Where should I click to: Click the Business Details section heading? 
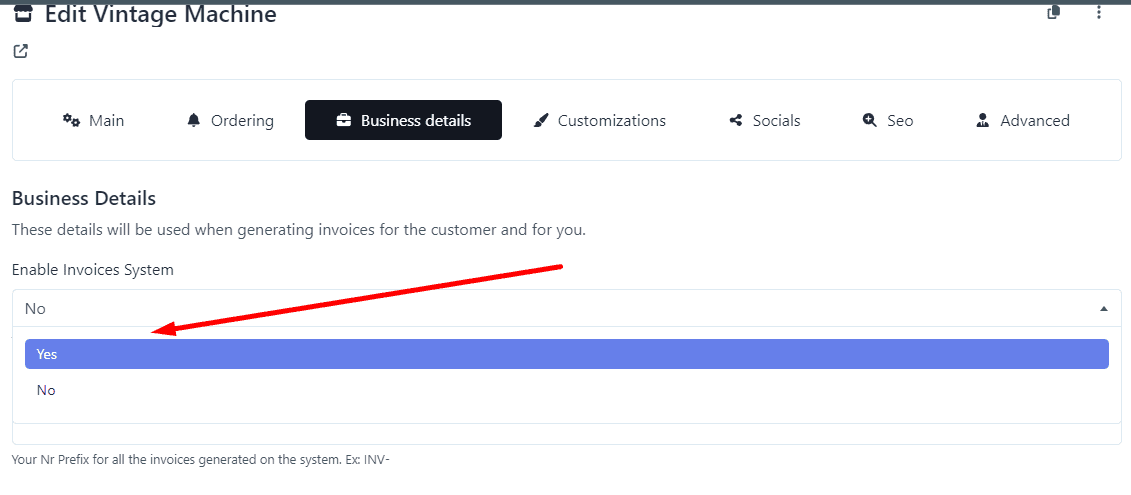click(x=84, y=198)
